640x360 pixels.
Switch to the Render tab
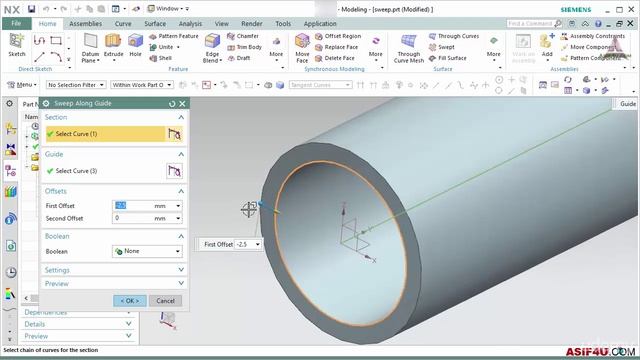[x=251, y=24]
